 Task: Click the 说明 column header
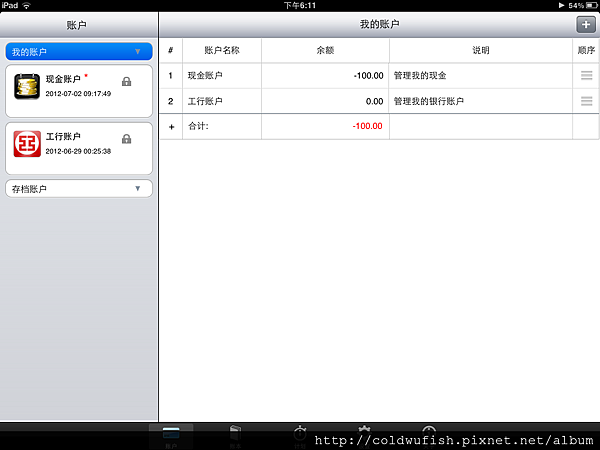coord(481,50)
